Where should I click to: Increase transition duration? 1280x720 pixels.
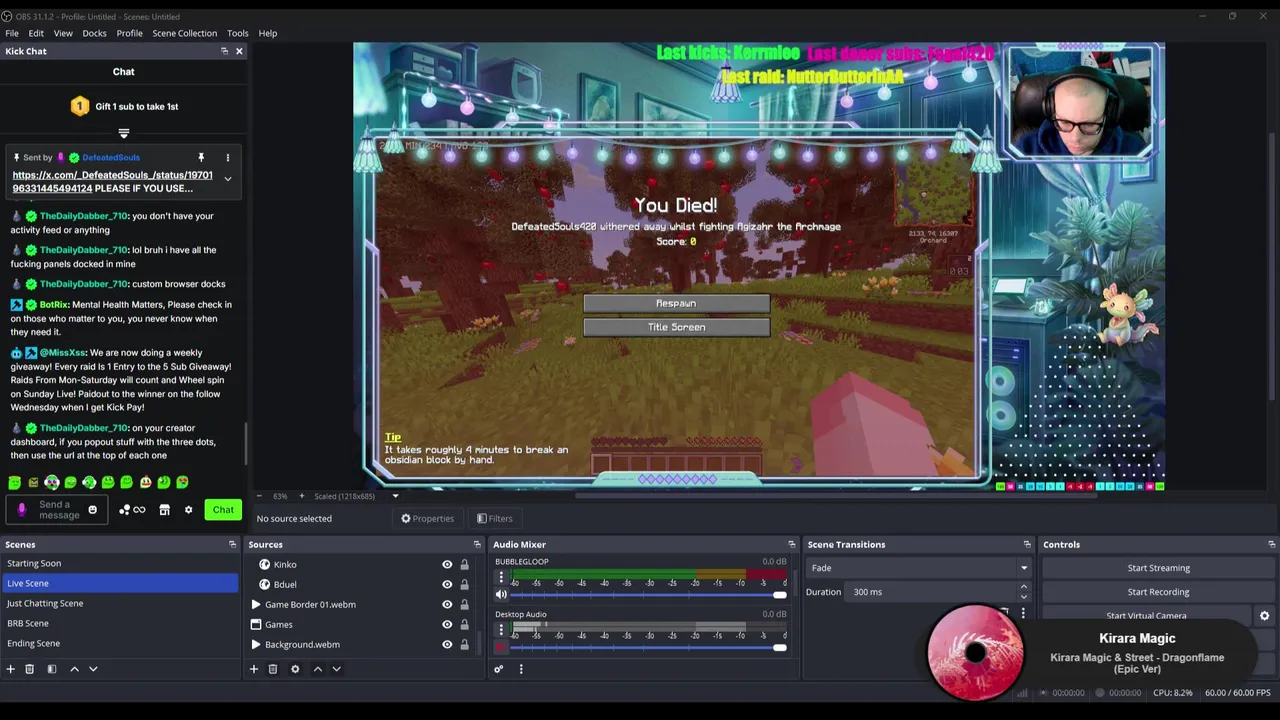(1023, 587)
